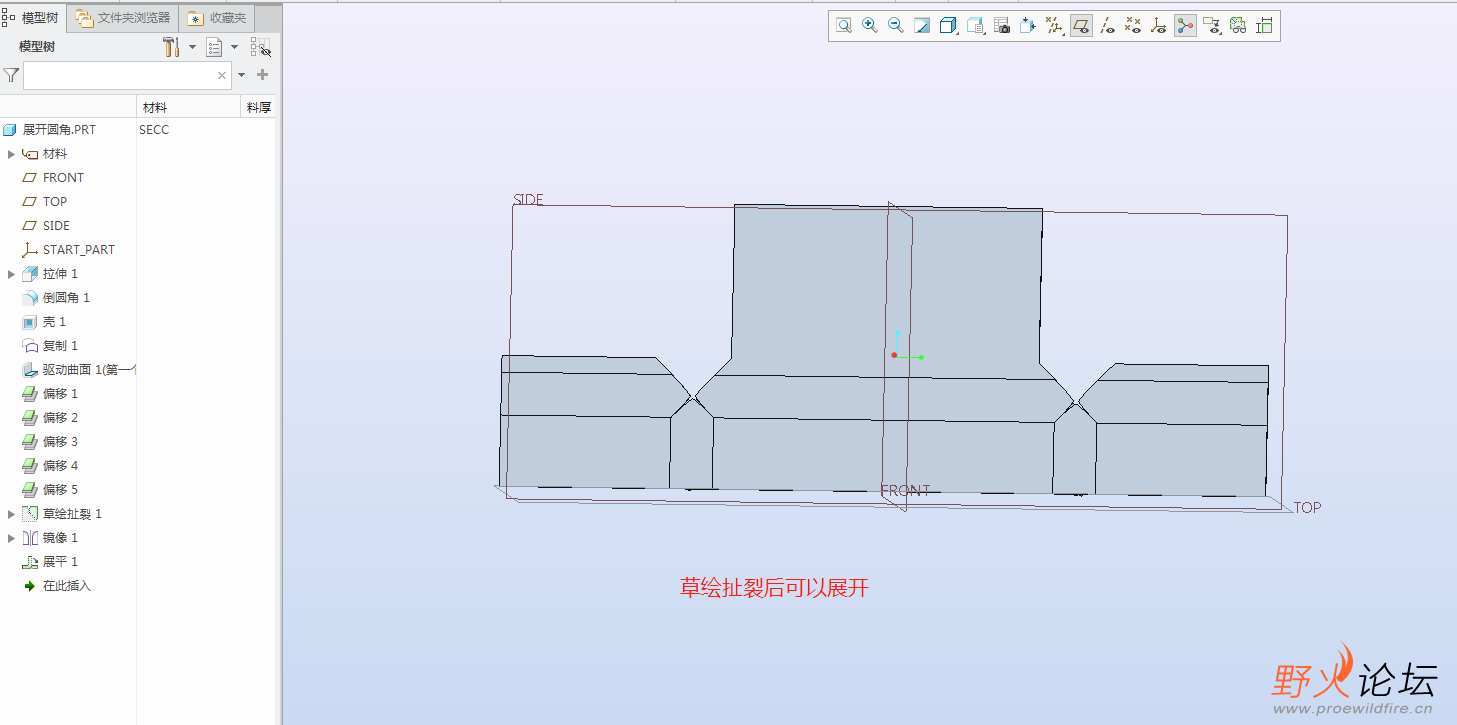Click the 材料 column header
Screen dimensions: 1457x725
(155, 107)
